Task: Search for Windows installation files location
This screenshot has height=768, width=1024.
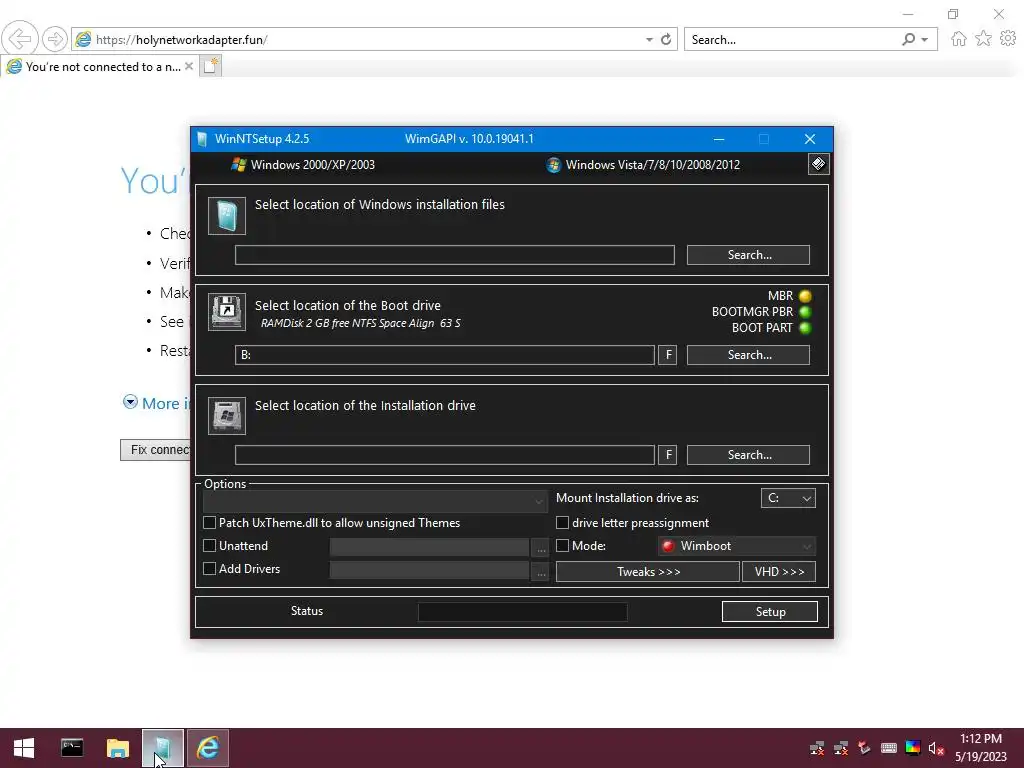Action: pyautogui.click(x=748, y=255)
